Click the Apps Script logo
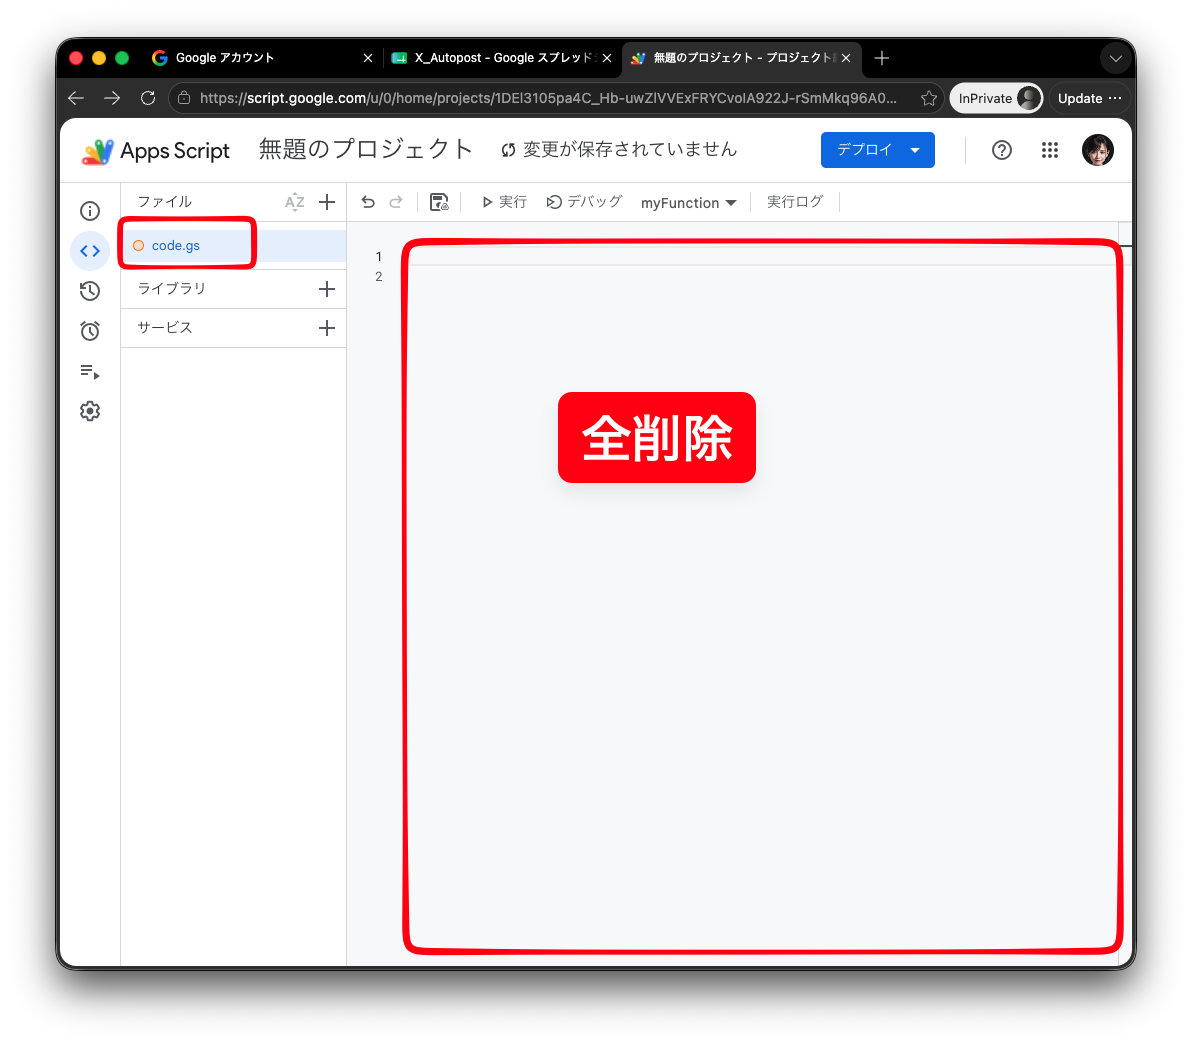This screenshot has width=1192, height=1044. 156,151
